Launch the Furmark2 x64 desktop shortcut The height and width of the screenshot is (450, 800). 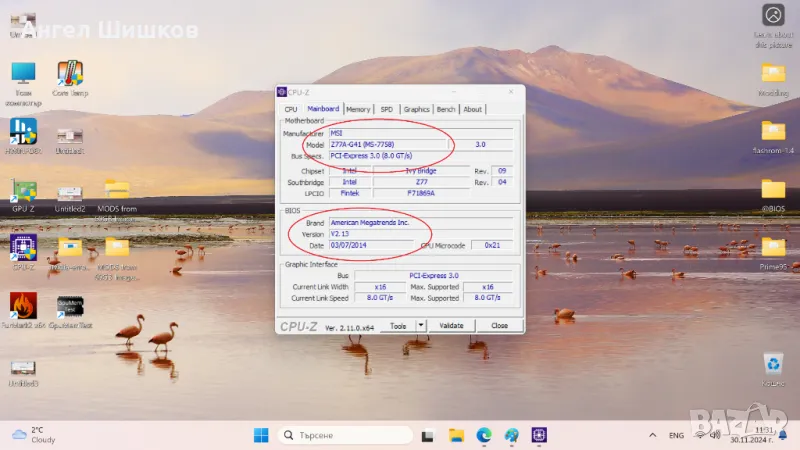(x=23, y=306)
